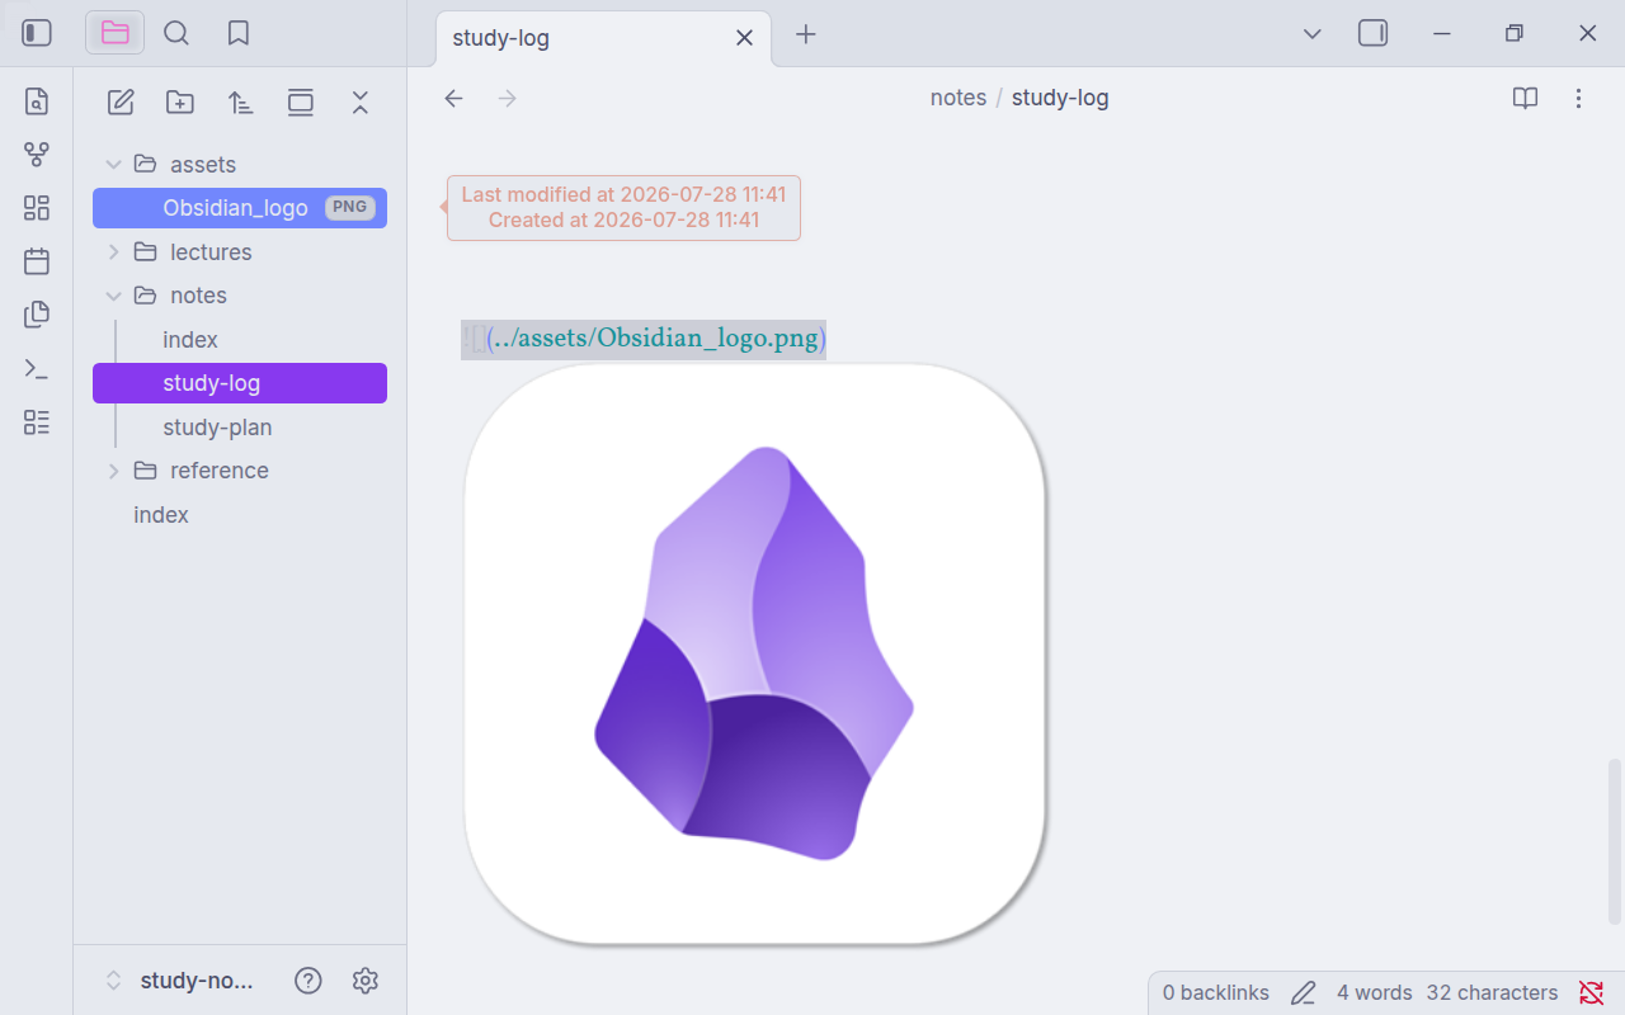The height and width of the screenshot is (1015, 1625).
Task: Create a new note icon
Action: [120, 102]
